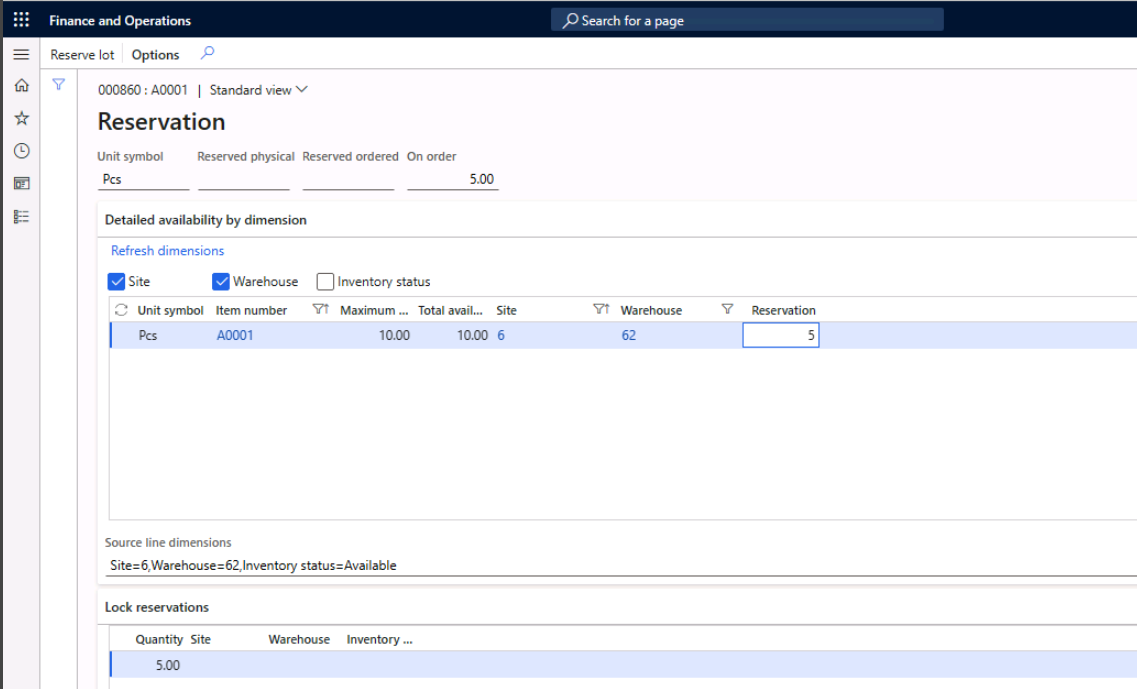This screenshot has width=1137, height=689.
Task: Open the navigation pane hamburger menu
Action: tap(20, 54)
